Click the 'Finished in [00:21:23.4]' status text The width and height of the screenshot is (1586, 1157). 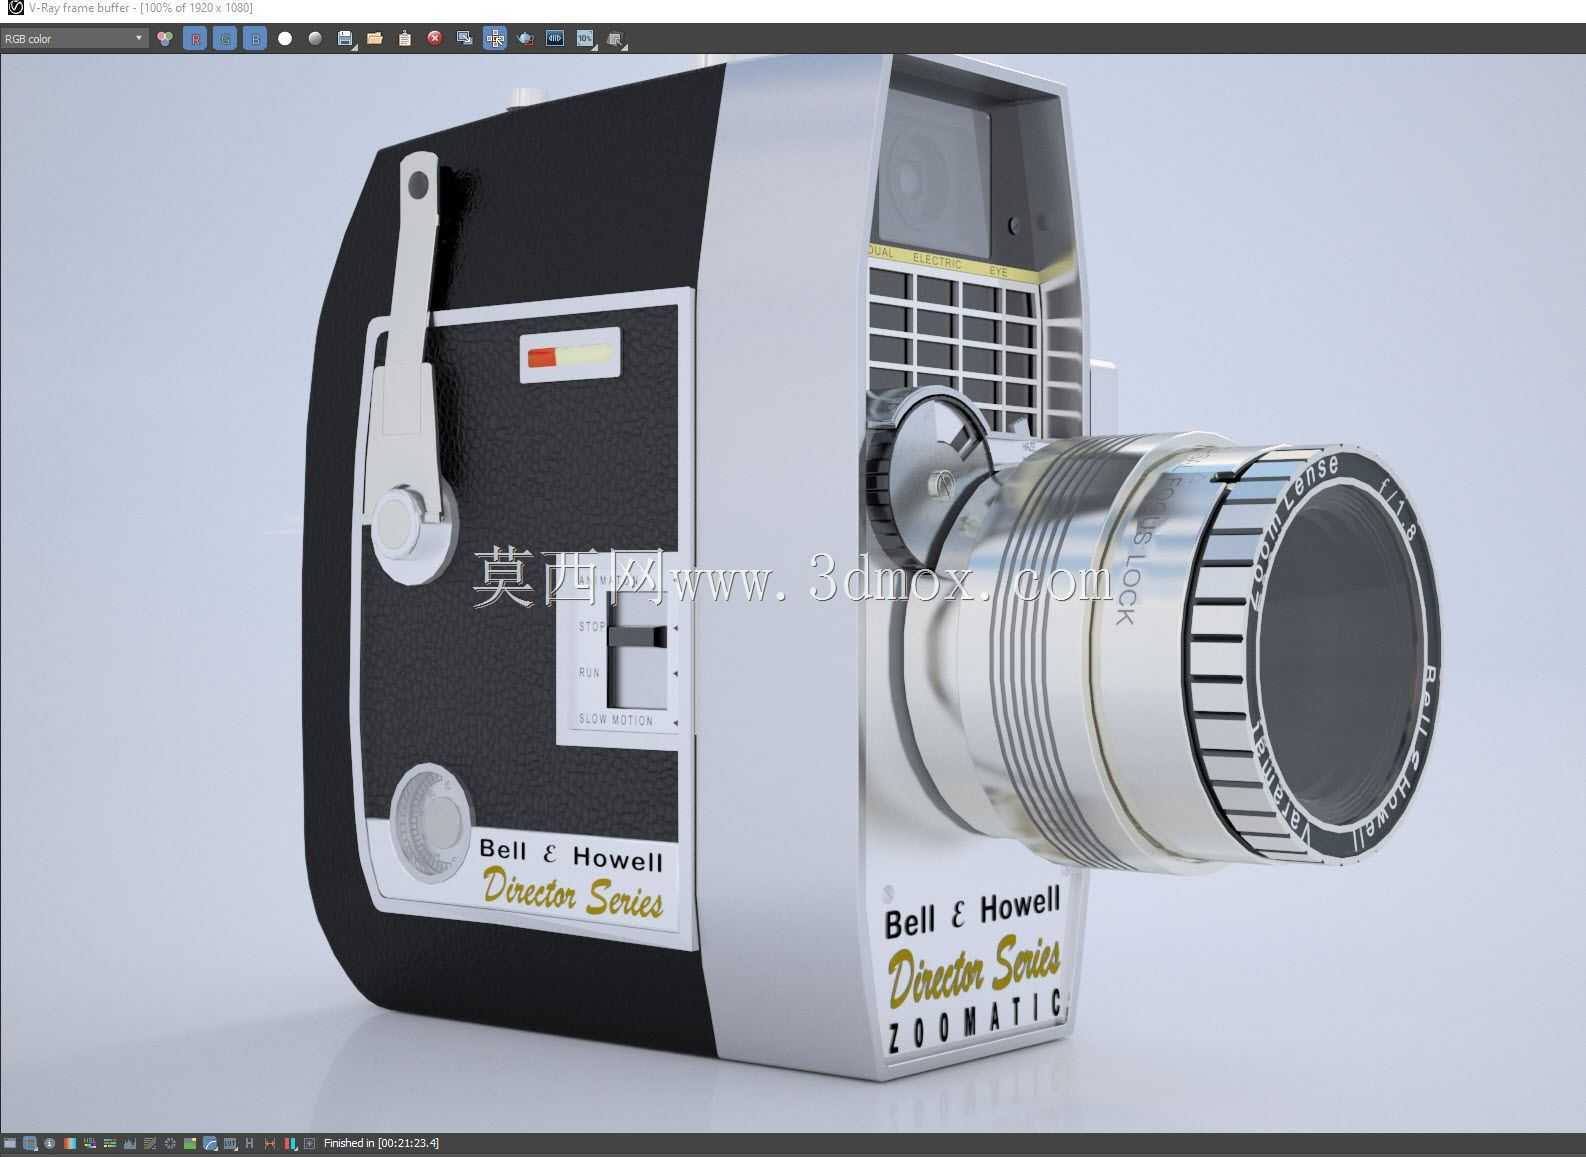tap(381, 1143)
